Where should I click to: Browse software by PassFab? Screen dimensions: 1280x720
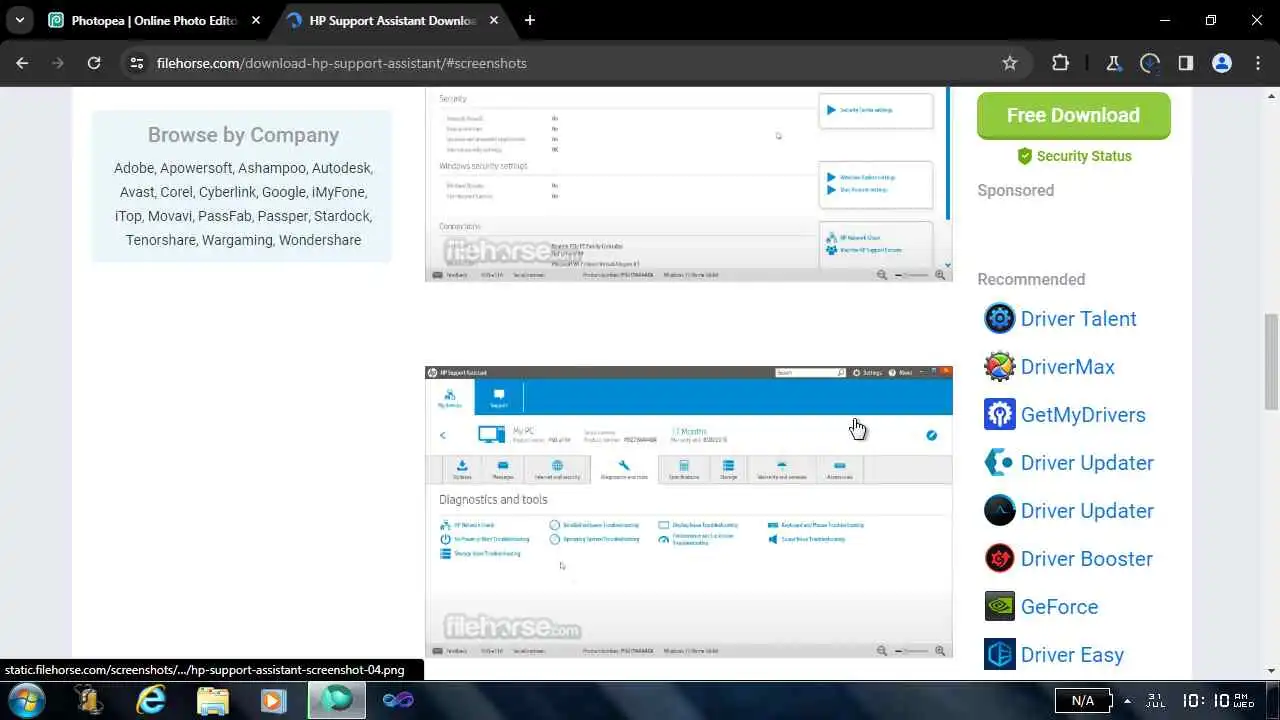(x=225, y=216)
